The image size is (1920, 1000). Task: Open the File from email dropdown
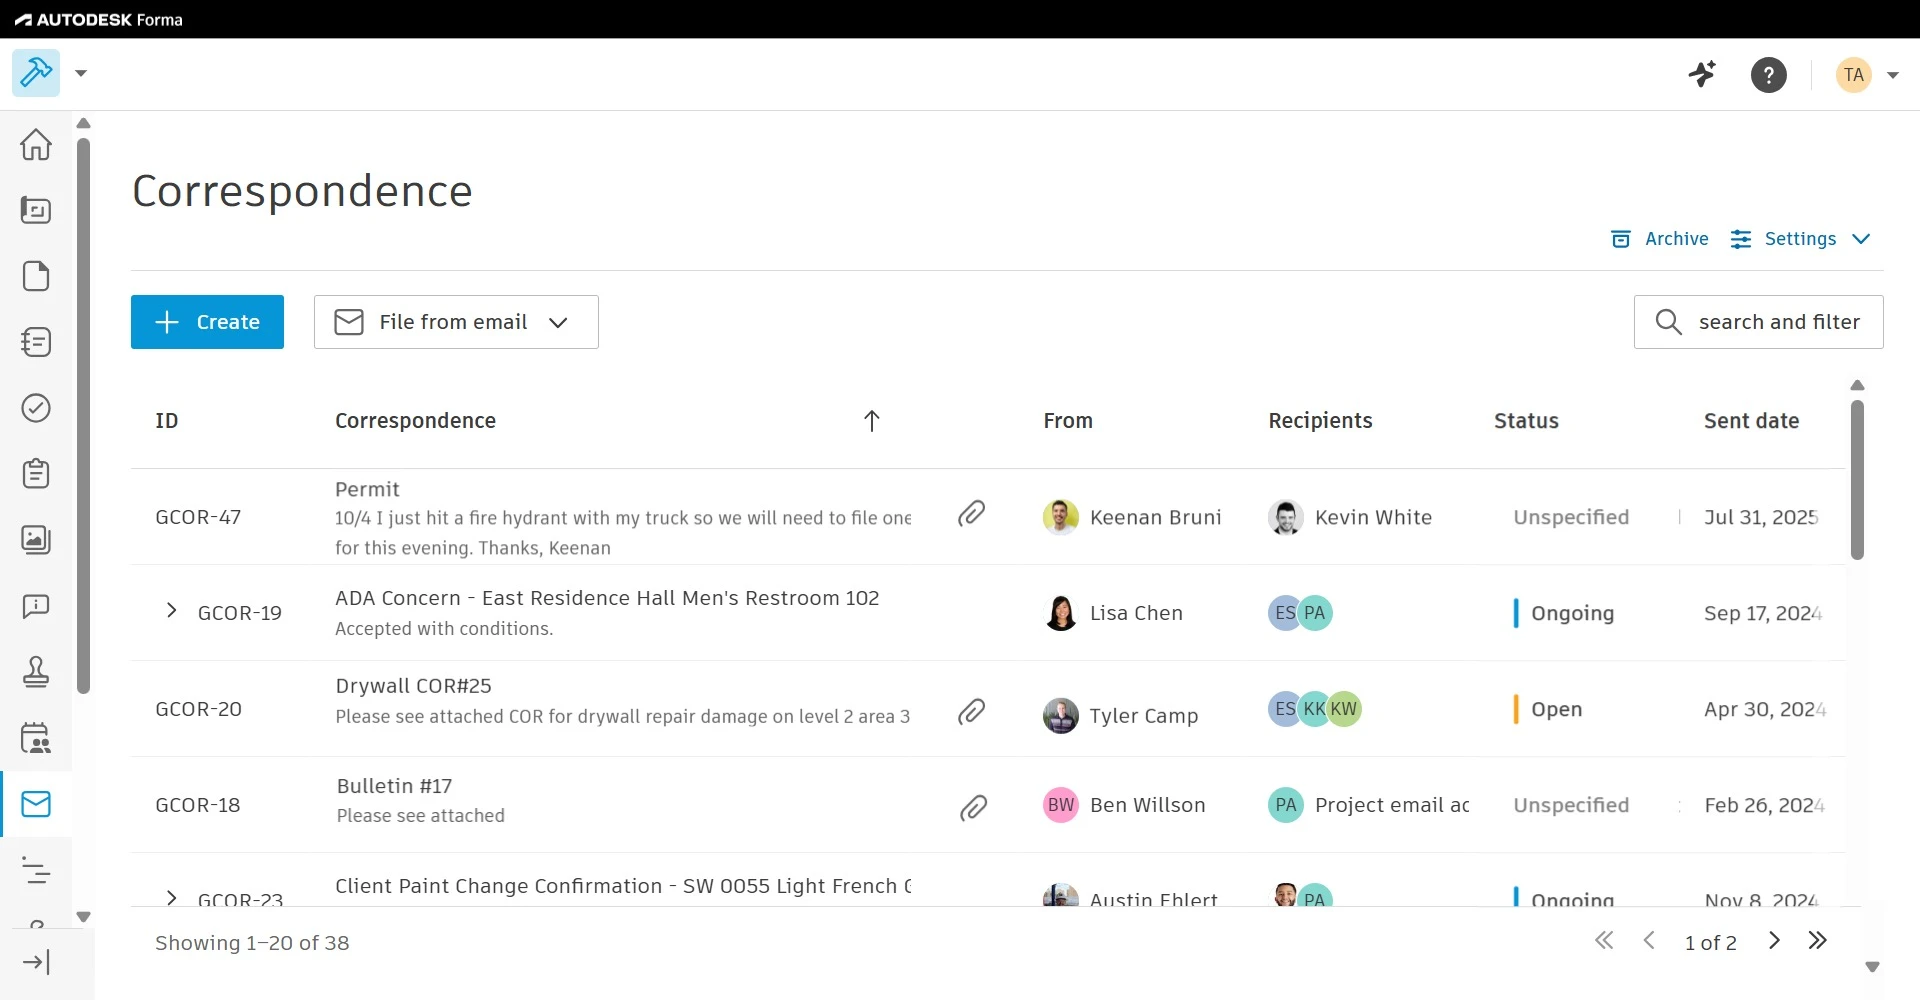[x=456, y=322]
